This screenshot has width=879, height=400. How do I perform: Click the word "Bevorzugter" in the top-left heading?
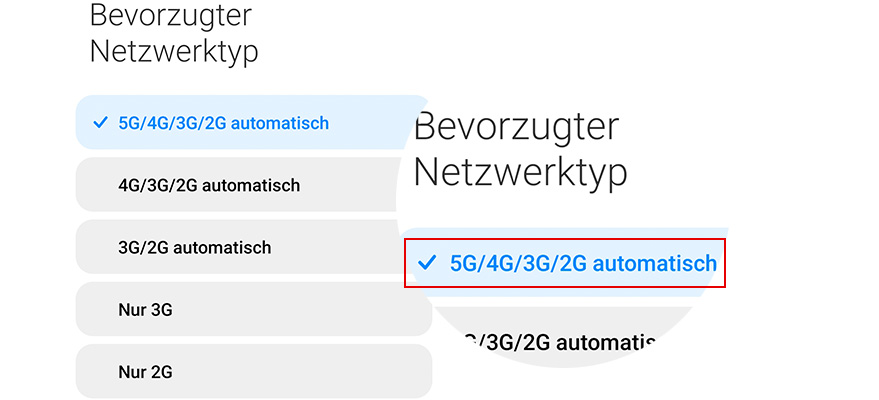click(171, 15)
